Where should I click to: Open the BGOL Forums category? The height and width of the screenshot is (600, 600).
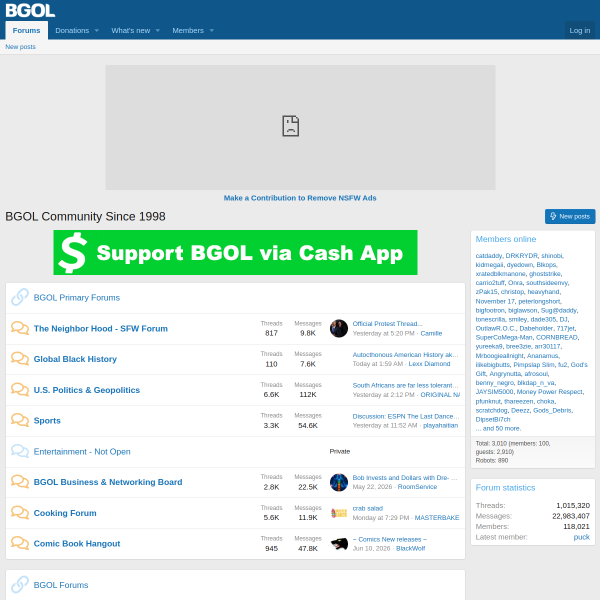[61, 585]
